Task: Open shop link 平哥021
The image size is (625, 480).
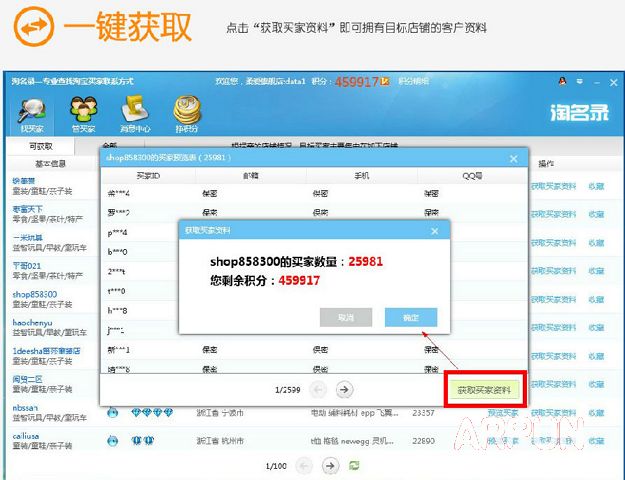Action: 27,266
